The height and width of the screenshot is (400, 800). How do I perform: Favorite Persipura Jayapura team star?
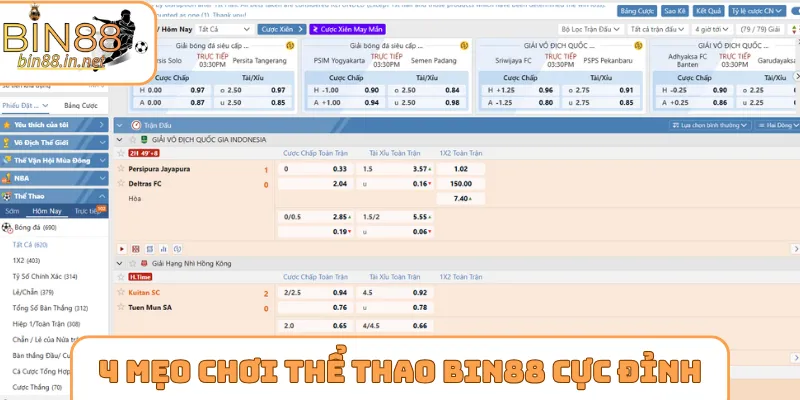(x=121, y=168)
